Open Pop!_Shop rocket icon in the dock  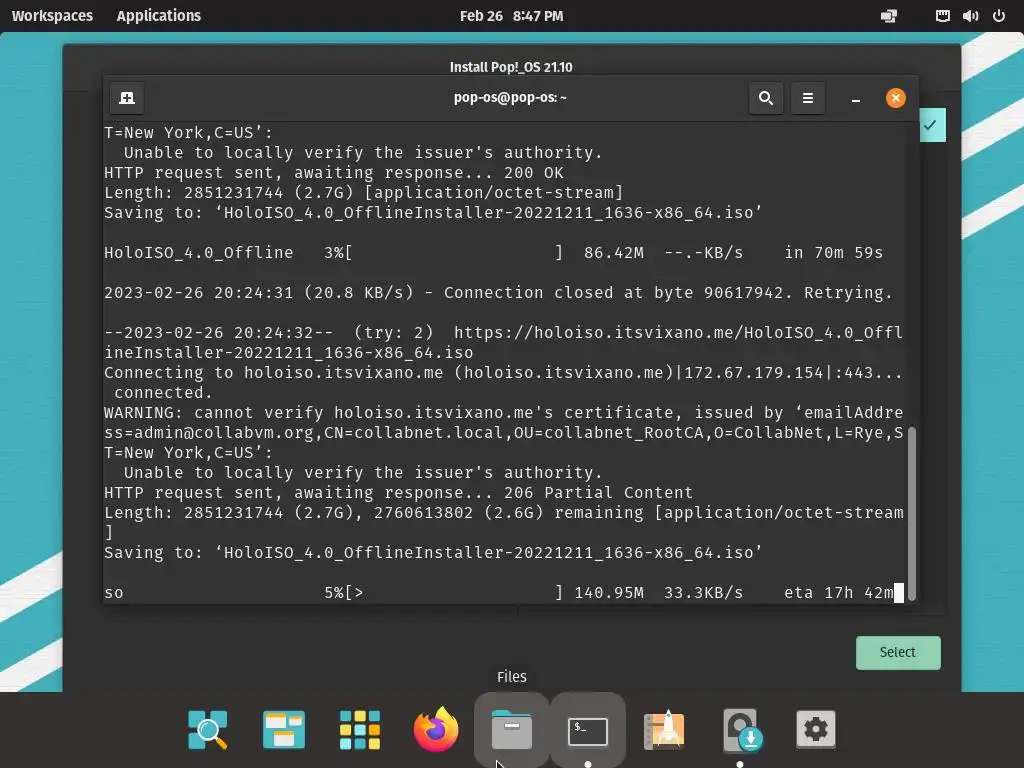click(x=664, y=729)
